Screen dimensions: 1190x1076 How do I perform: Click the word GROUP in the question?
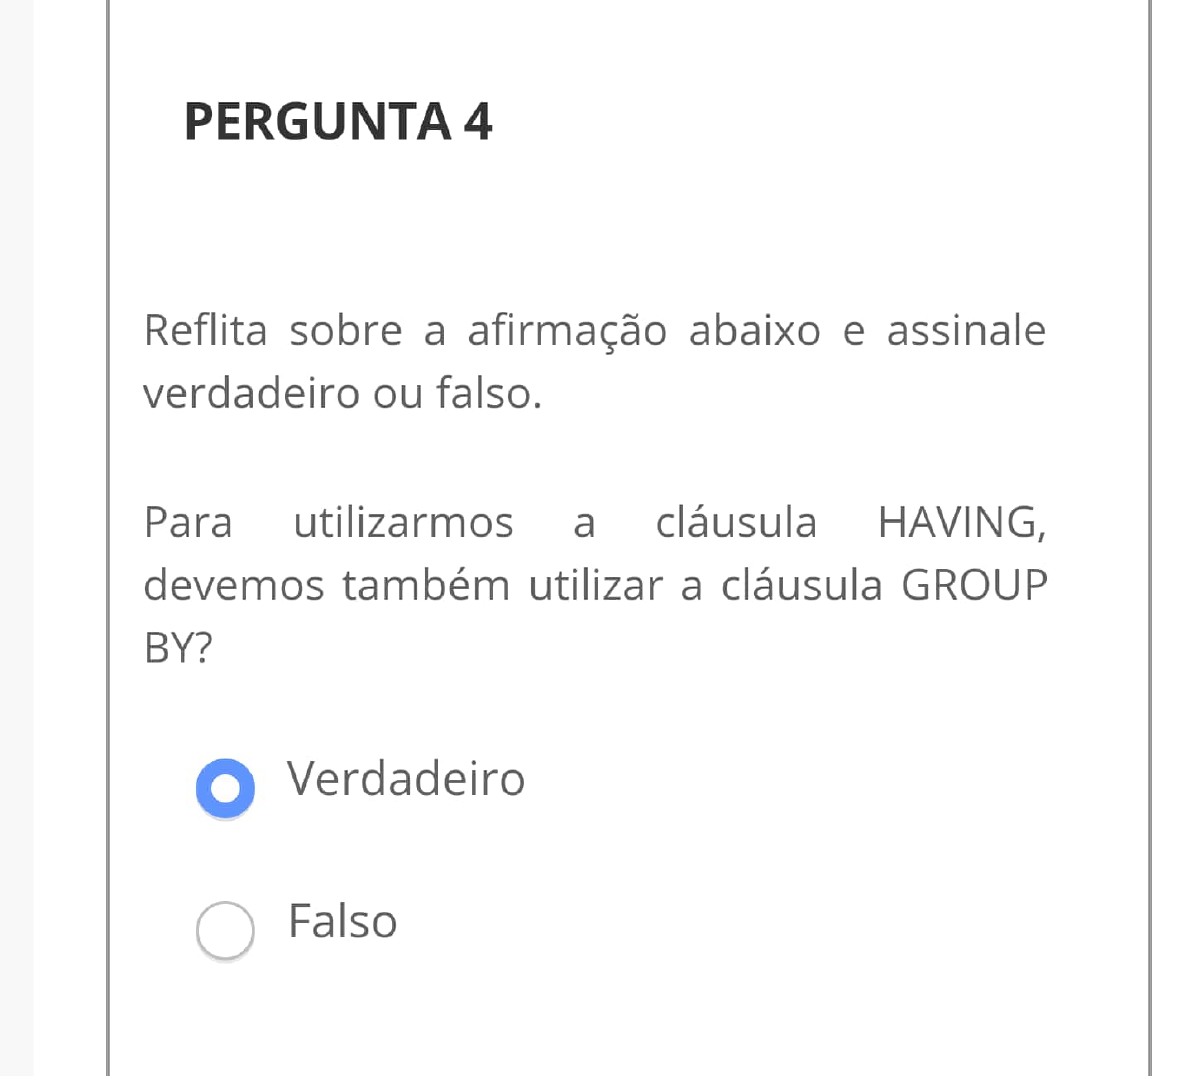(x=974, y=586)
